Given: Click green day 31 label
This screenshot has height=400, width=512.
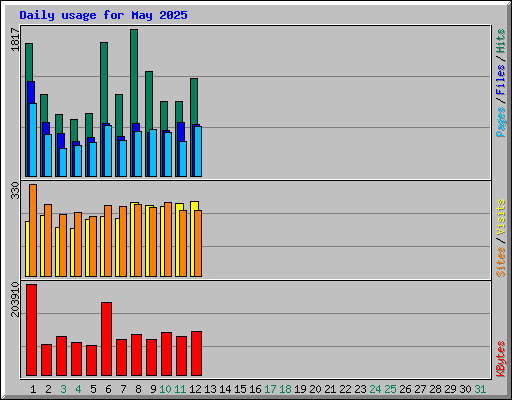Looking at the screenshot, I should [480, 389].
